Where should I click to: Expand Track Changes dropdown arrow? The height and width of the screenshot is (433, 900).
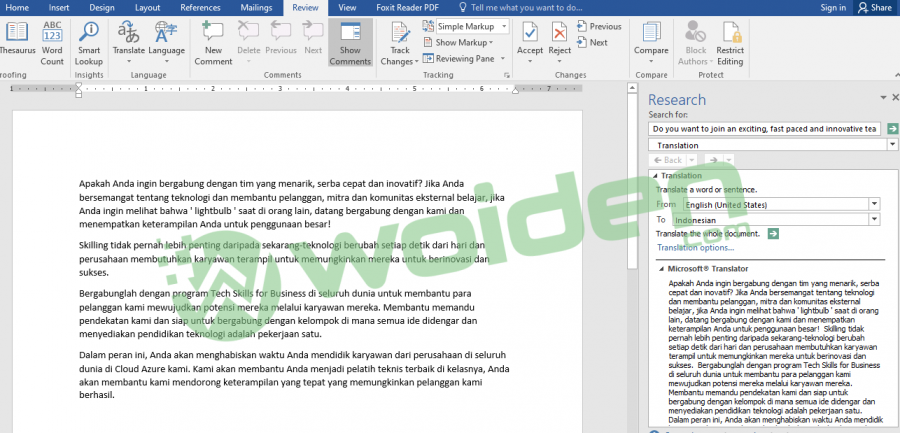(x=416, y=62)
